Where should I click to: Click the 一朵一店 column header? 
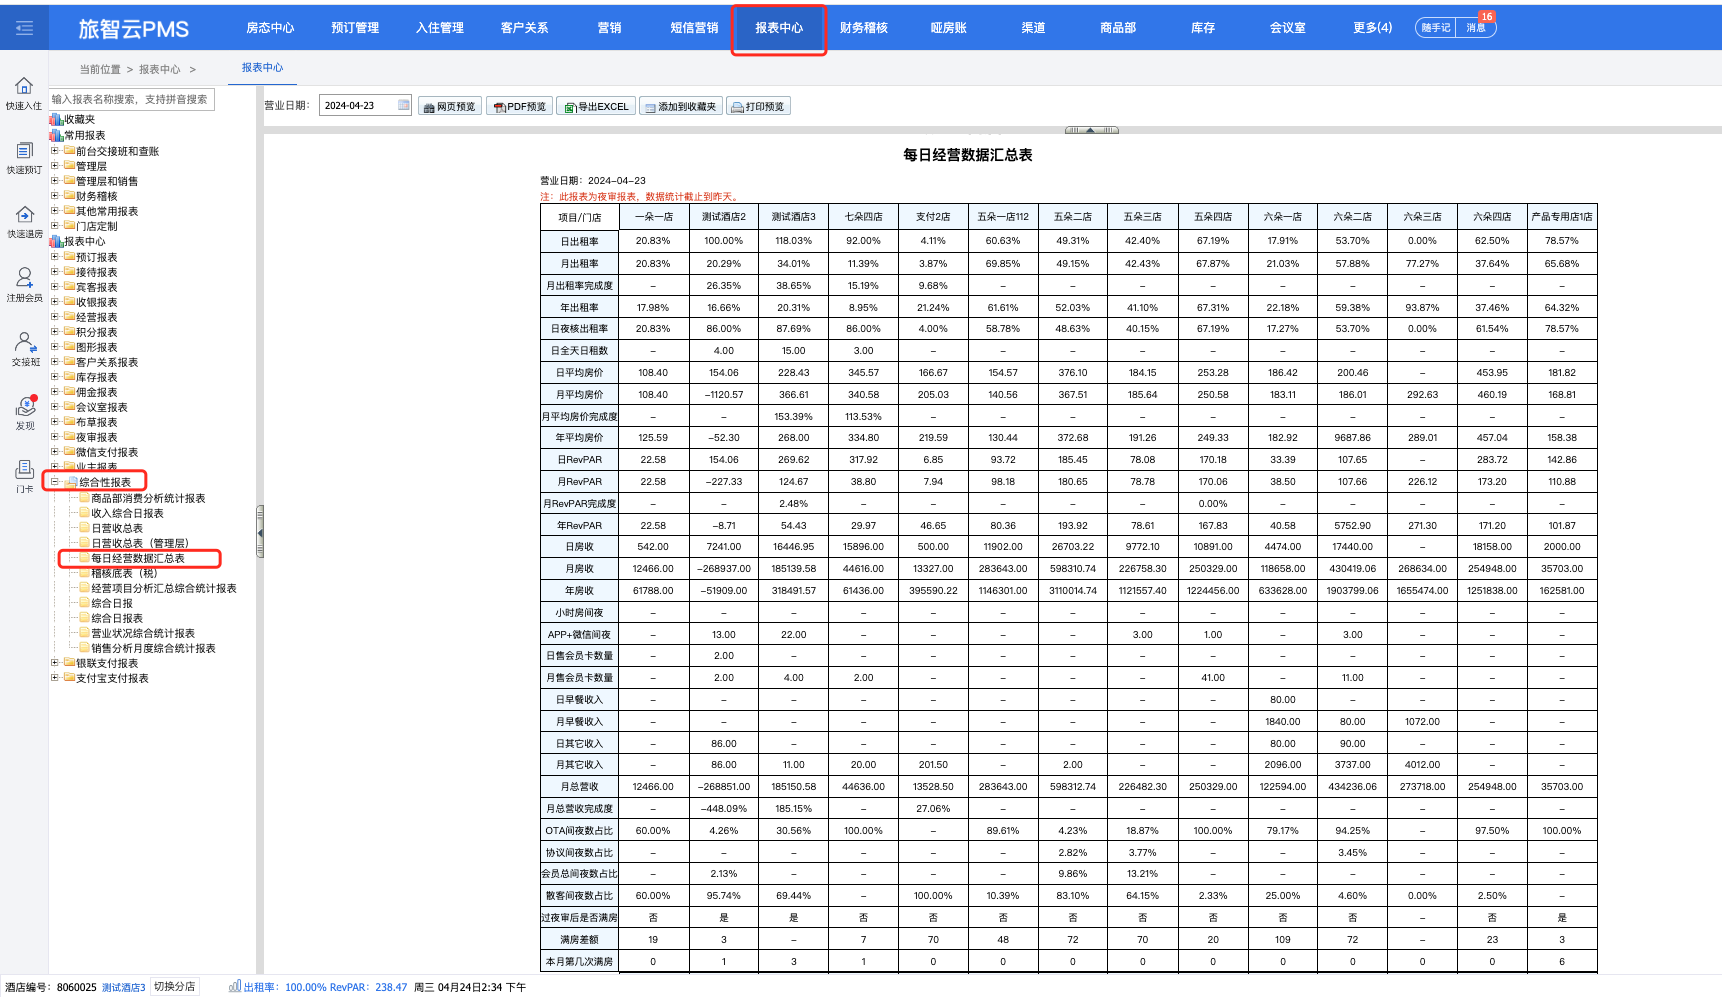pos(654,216)
